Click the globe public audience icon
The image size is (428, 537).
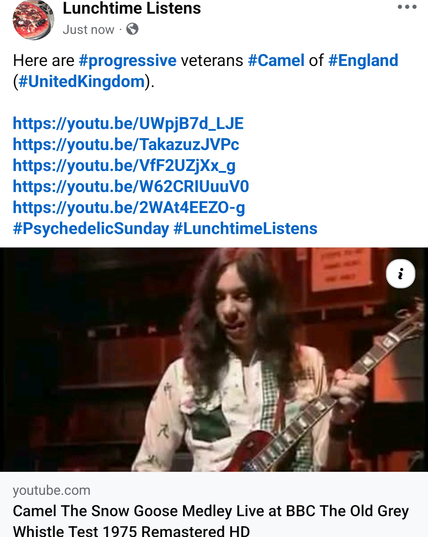(x=132, y=29)
